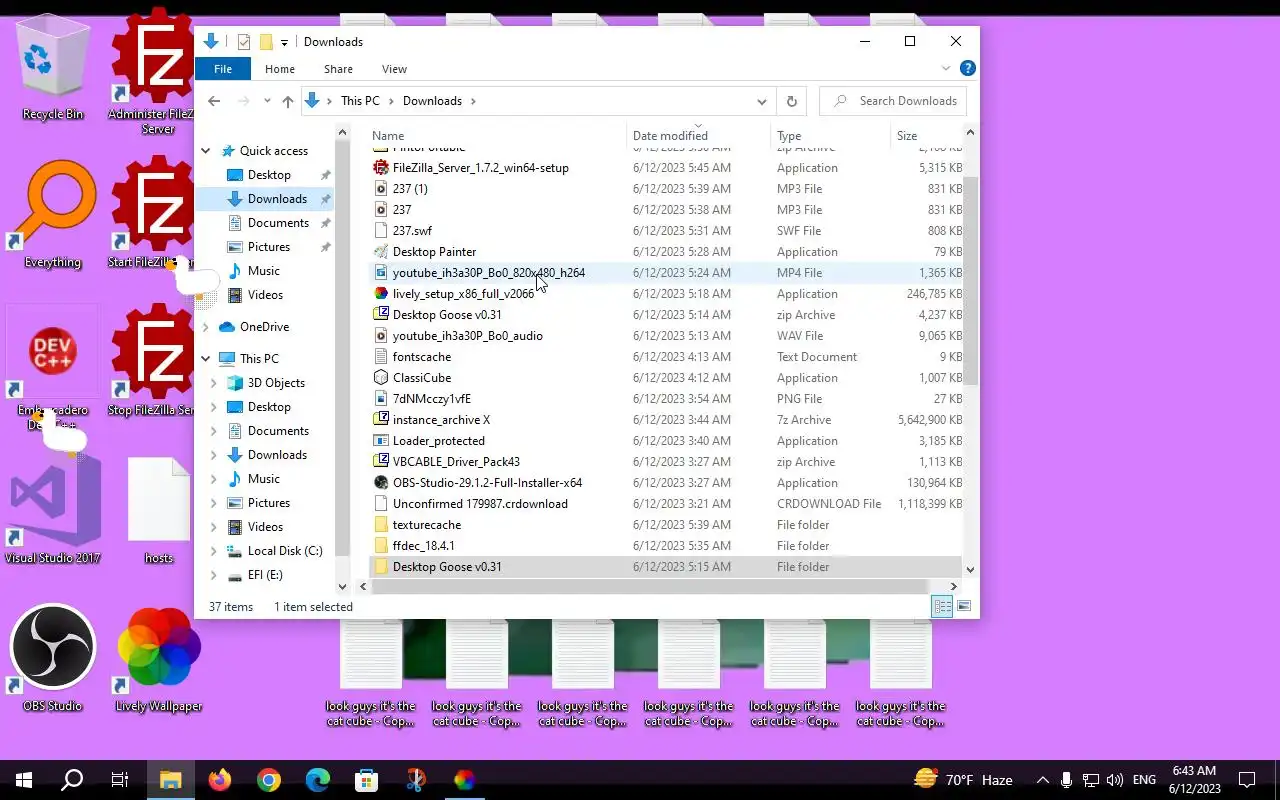Click the weather widget showing 70°F Haze

[963, 780]
